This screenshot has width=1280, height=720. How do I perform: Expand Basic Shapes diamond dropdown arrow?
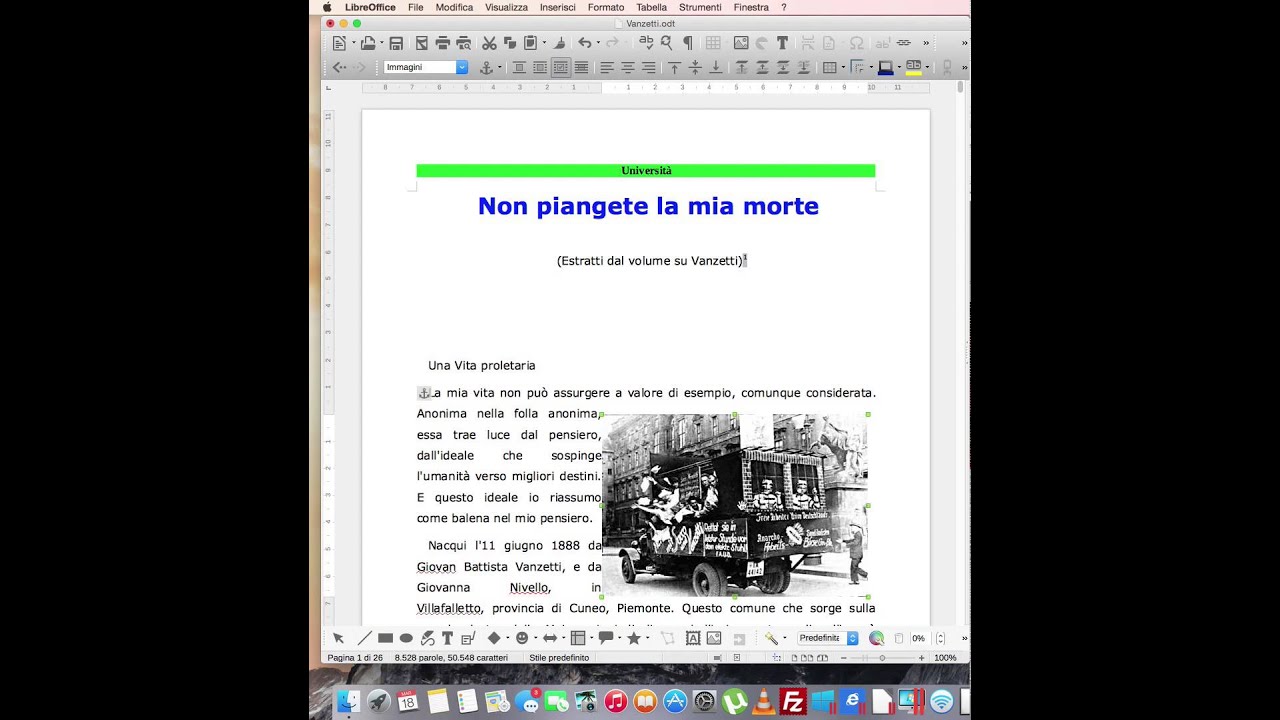point(507,638)
